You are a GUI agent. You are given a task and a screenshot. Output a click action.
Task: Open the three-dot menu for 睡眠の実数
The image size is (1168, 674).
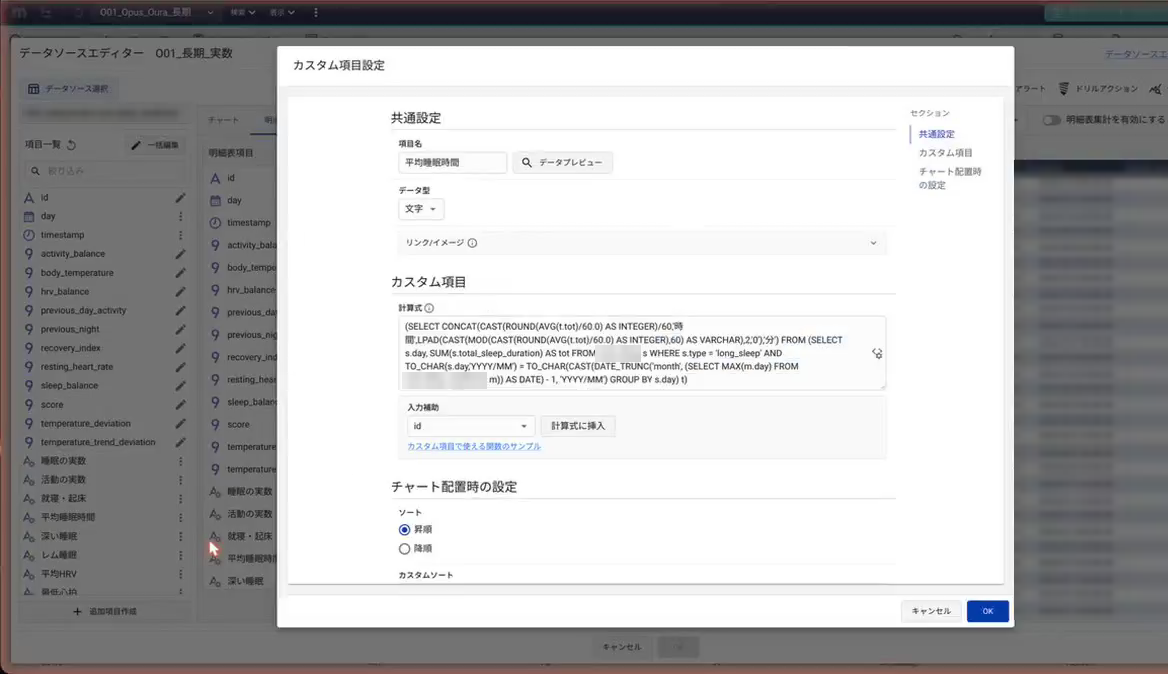click(180, 461)
